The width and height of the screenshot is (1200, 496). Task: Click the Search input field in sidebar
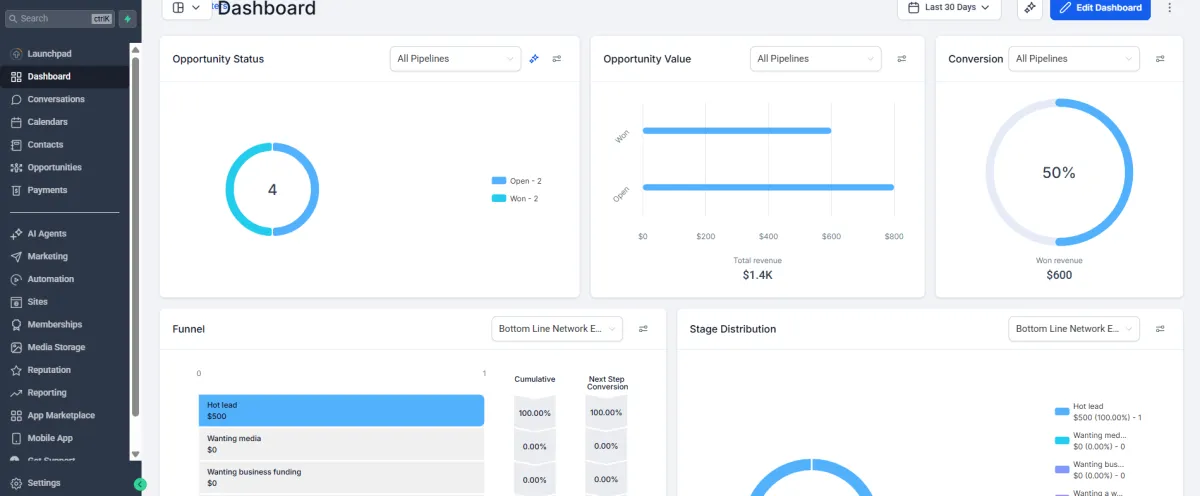coord(60,19)
